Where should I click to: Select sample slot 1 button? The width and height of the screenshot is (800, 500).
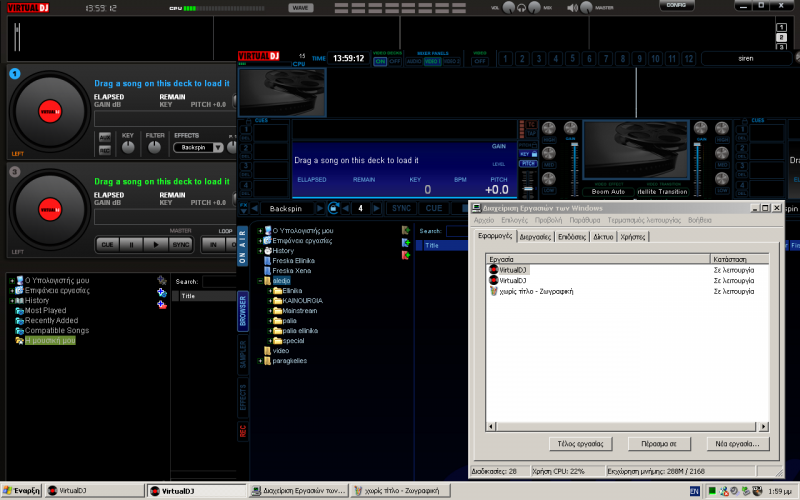pos(505,59)
